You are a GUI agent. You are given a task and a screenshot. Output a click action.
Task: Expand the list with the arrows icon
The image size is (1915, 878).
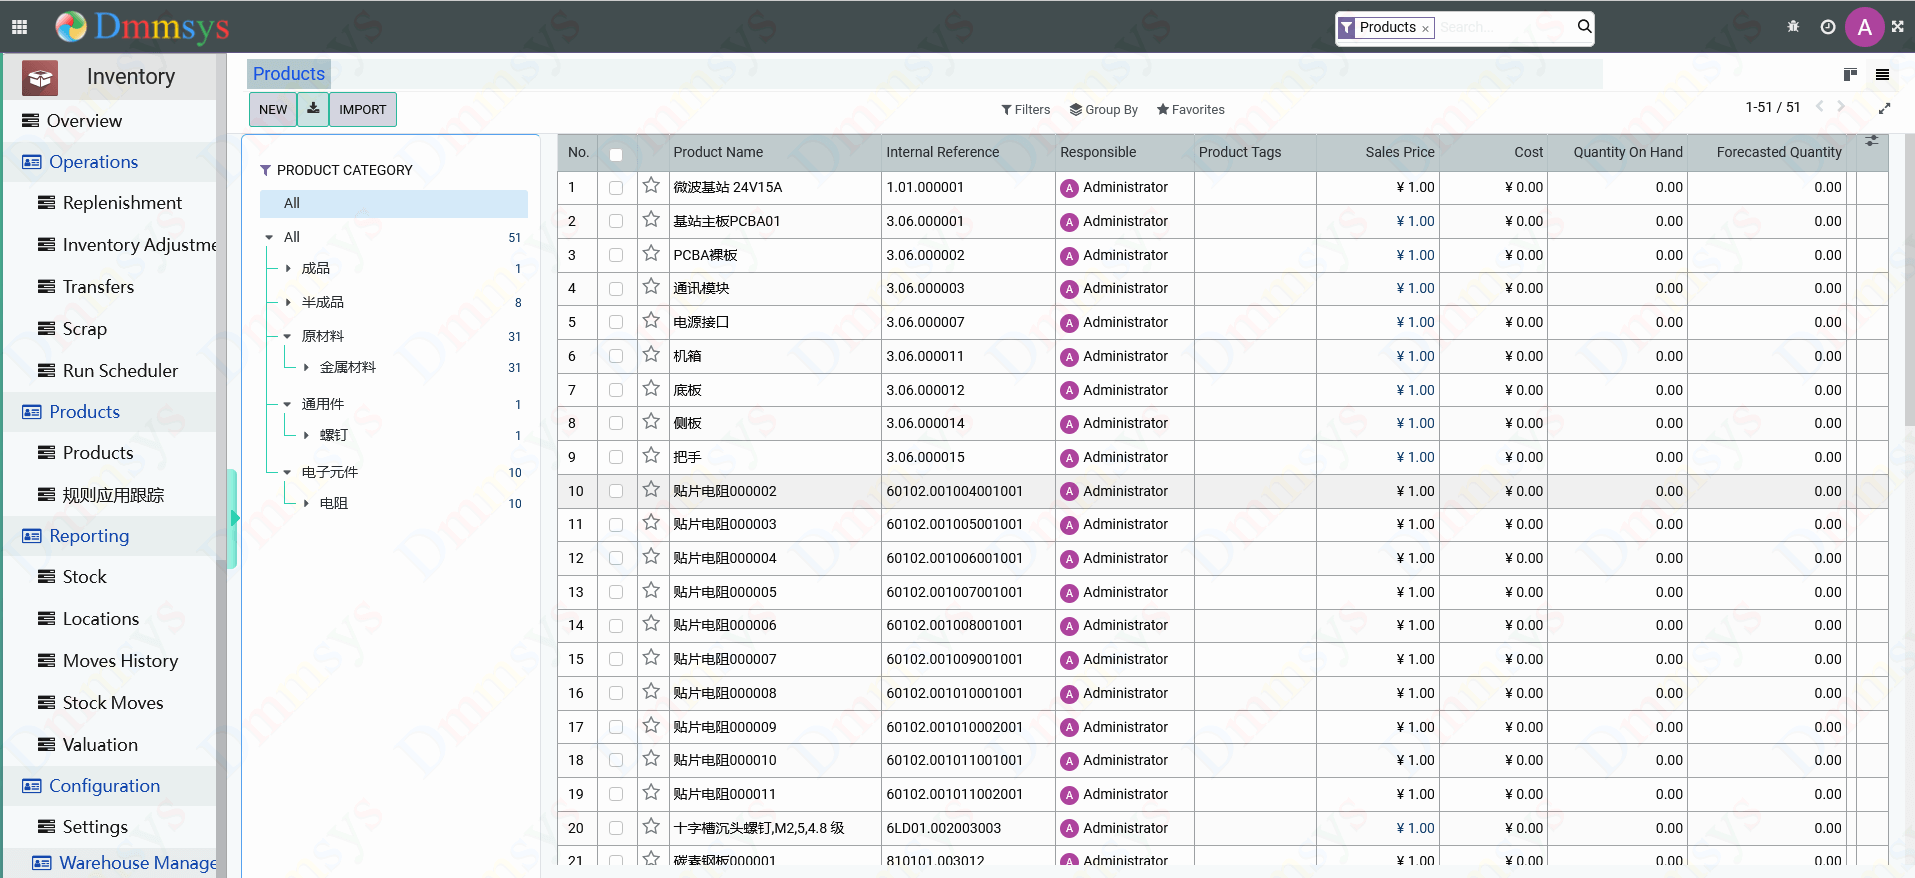point(1885,108)
